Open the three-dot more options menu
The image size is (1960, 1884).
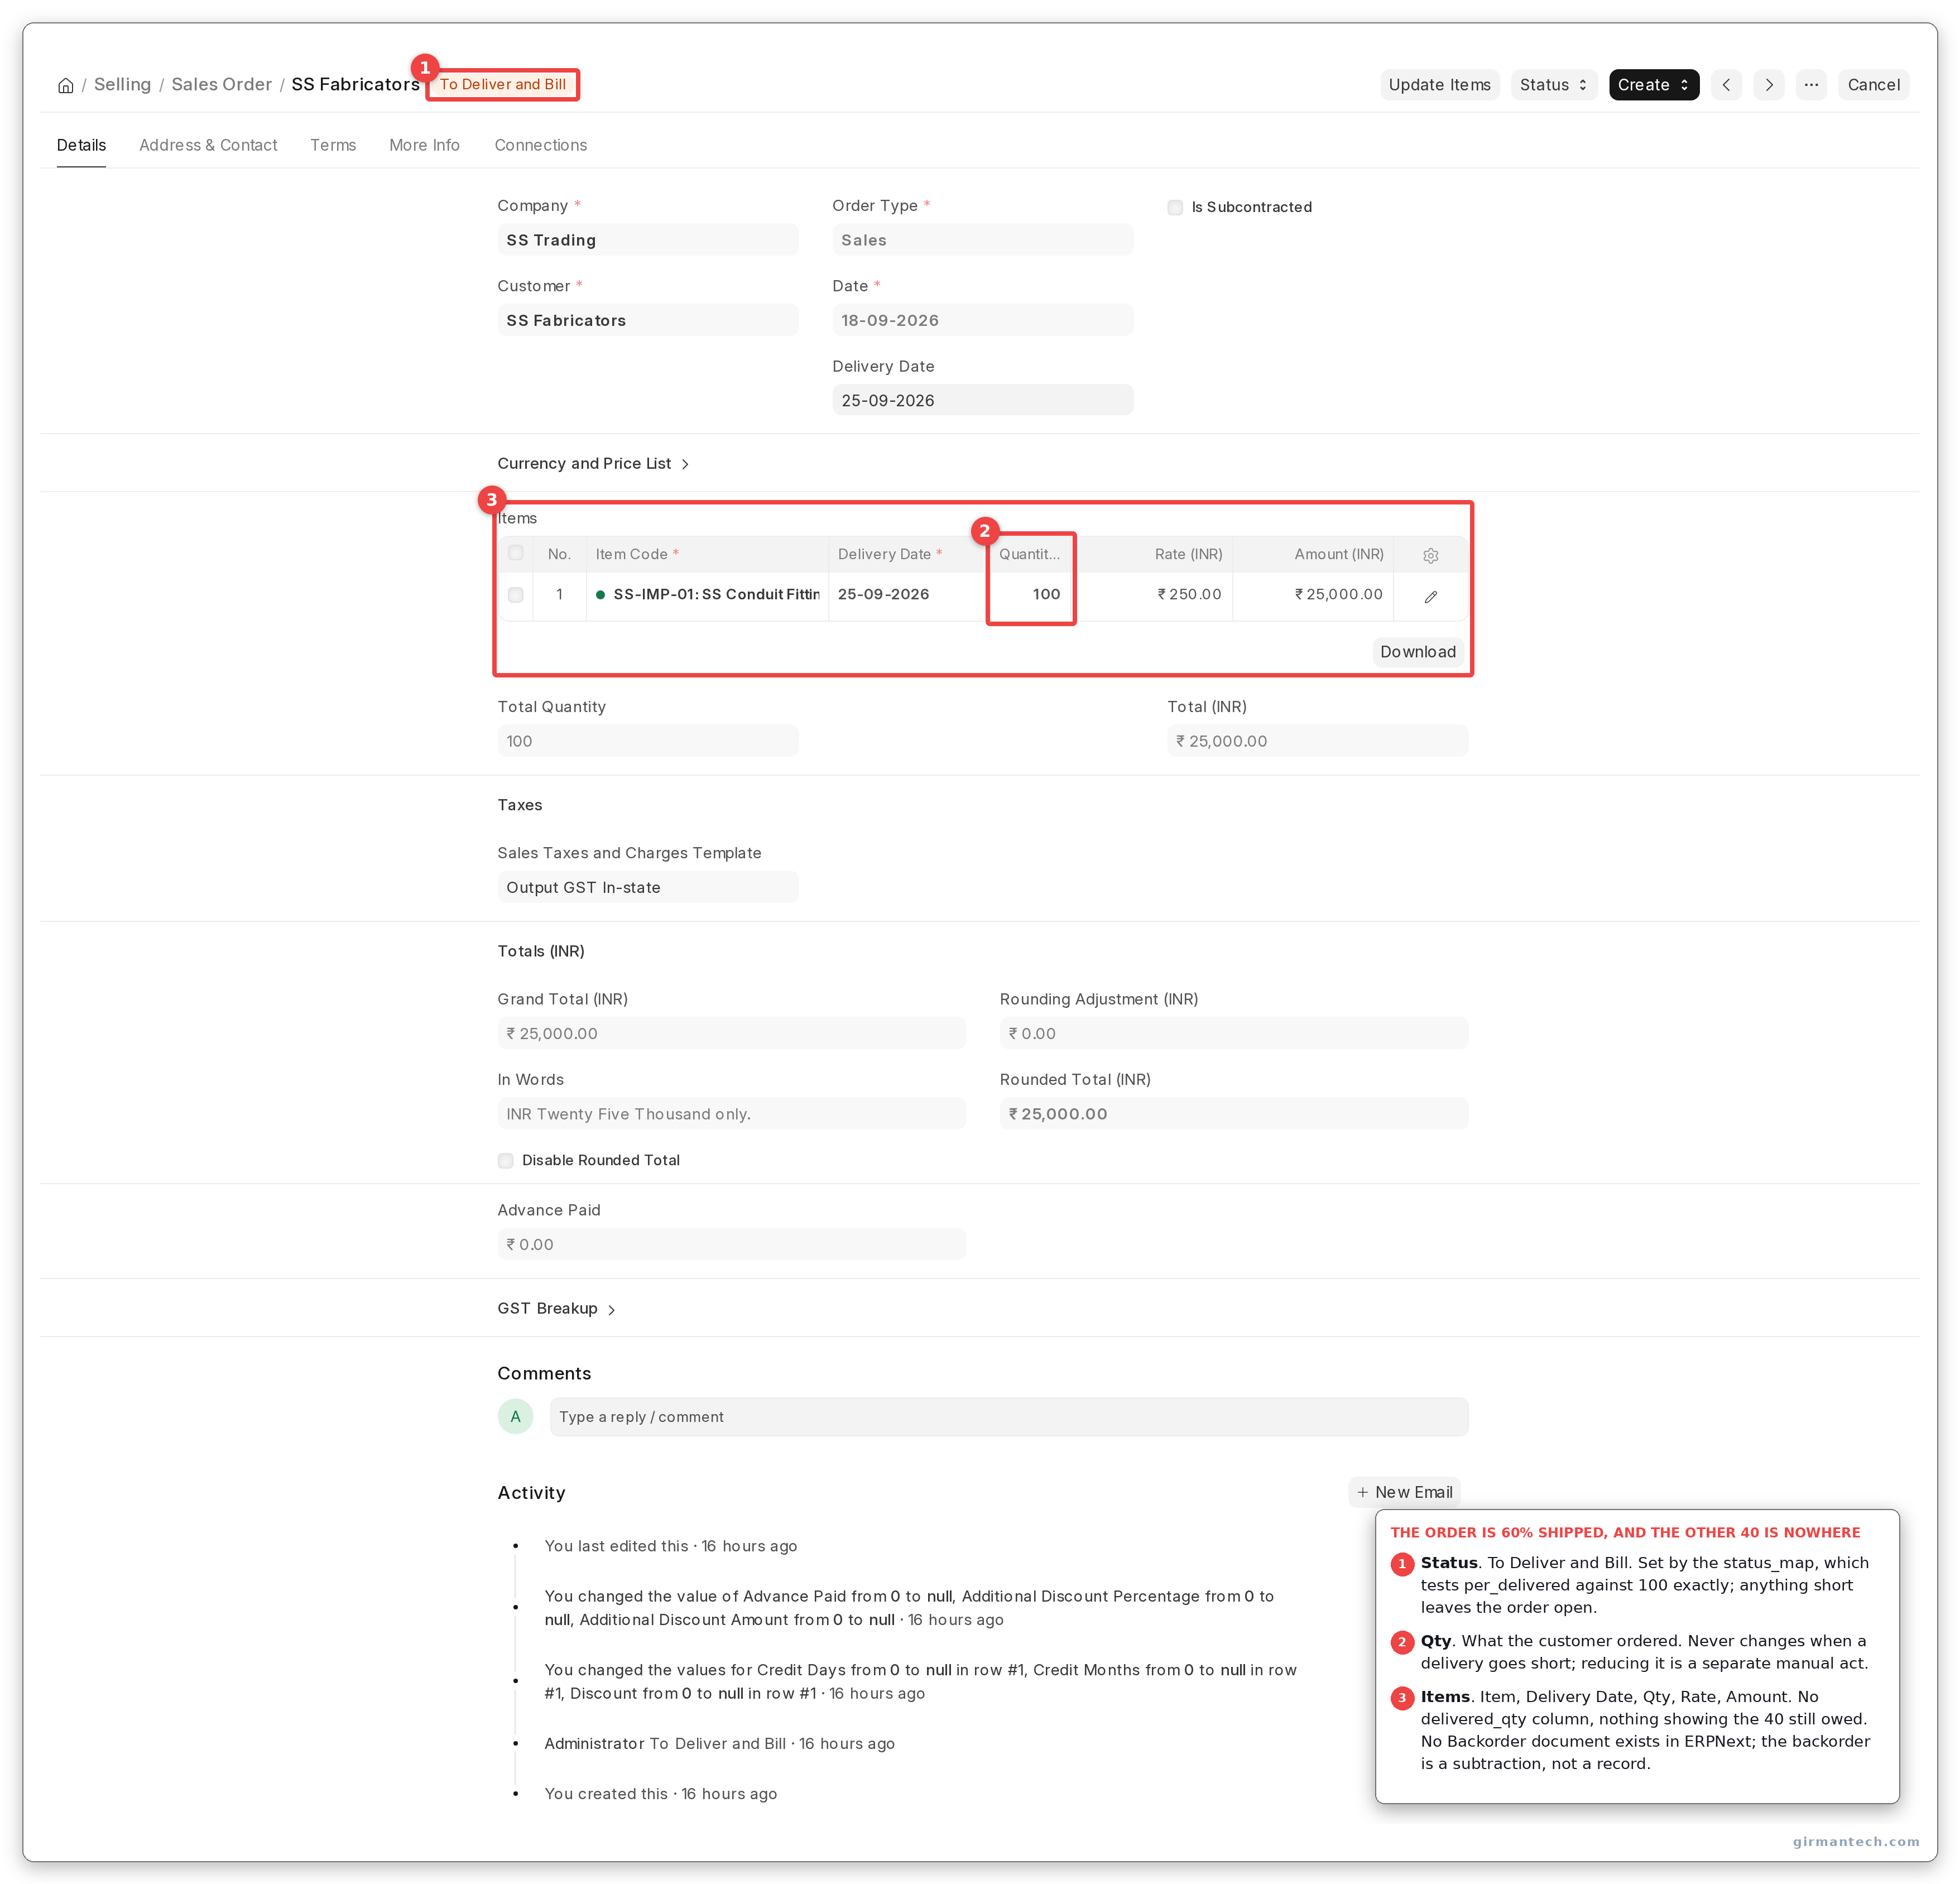click(x=1811, y=85)
